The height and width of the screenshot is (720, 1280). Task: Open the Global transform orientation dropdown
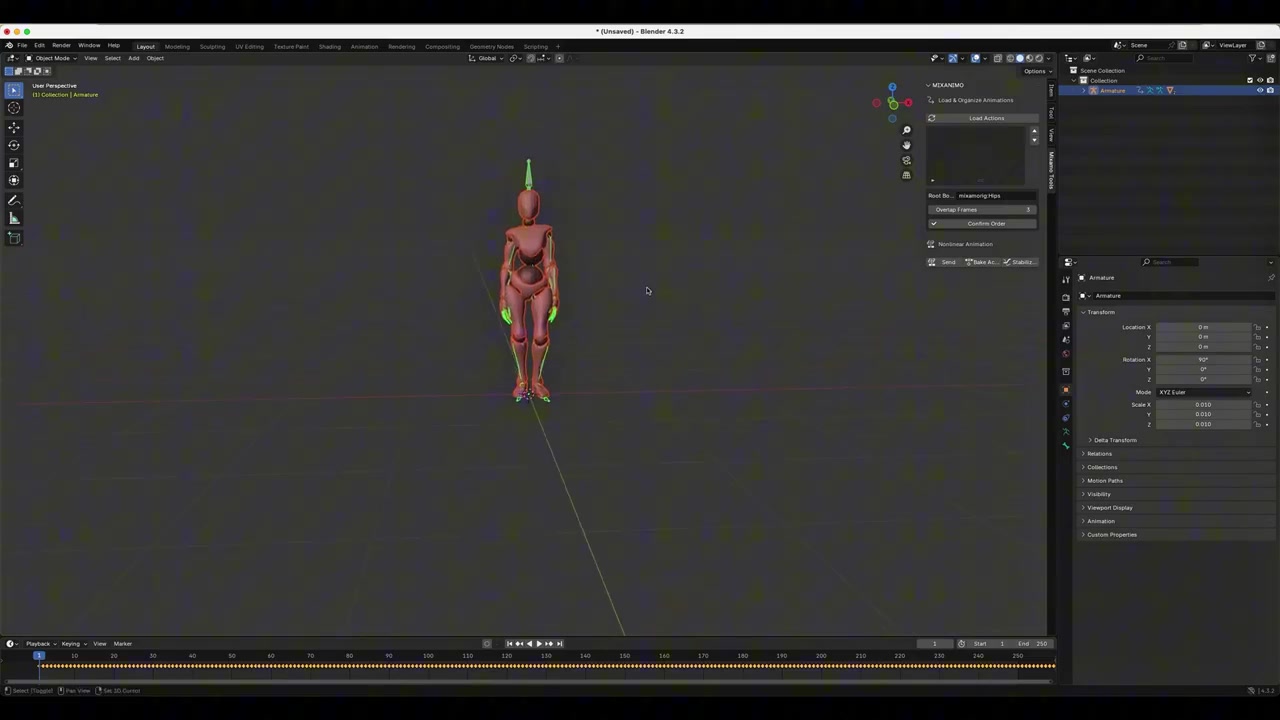click(x=487, y=58)
